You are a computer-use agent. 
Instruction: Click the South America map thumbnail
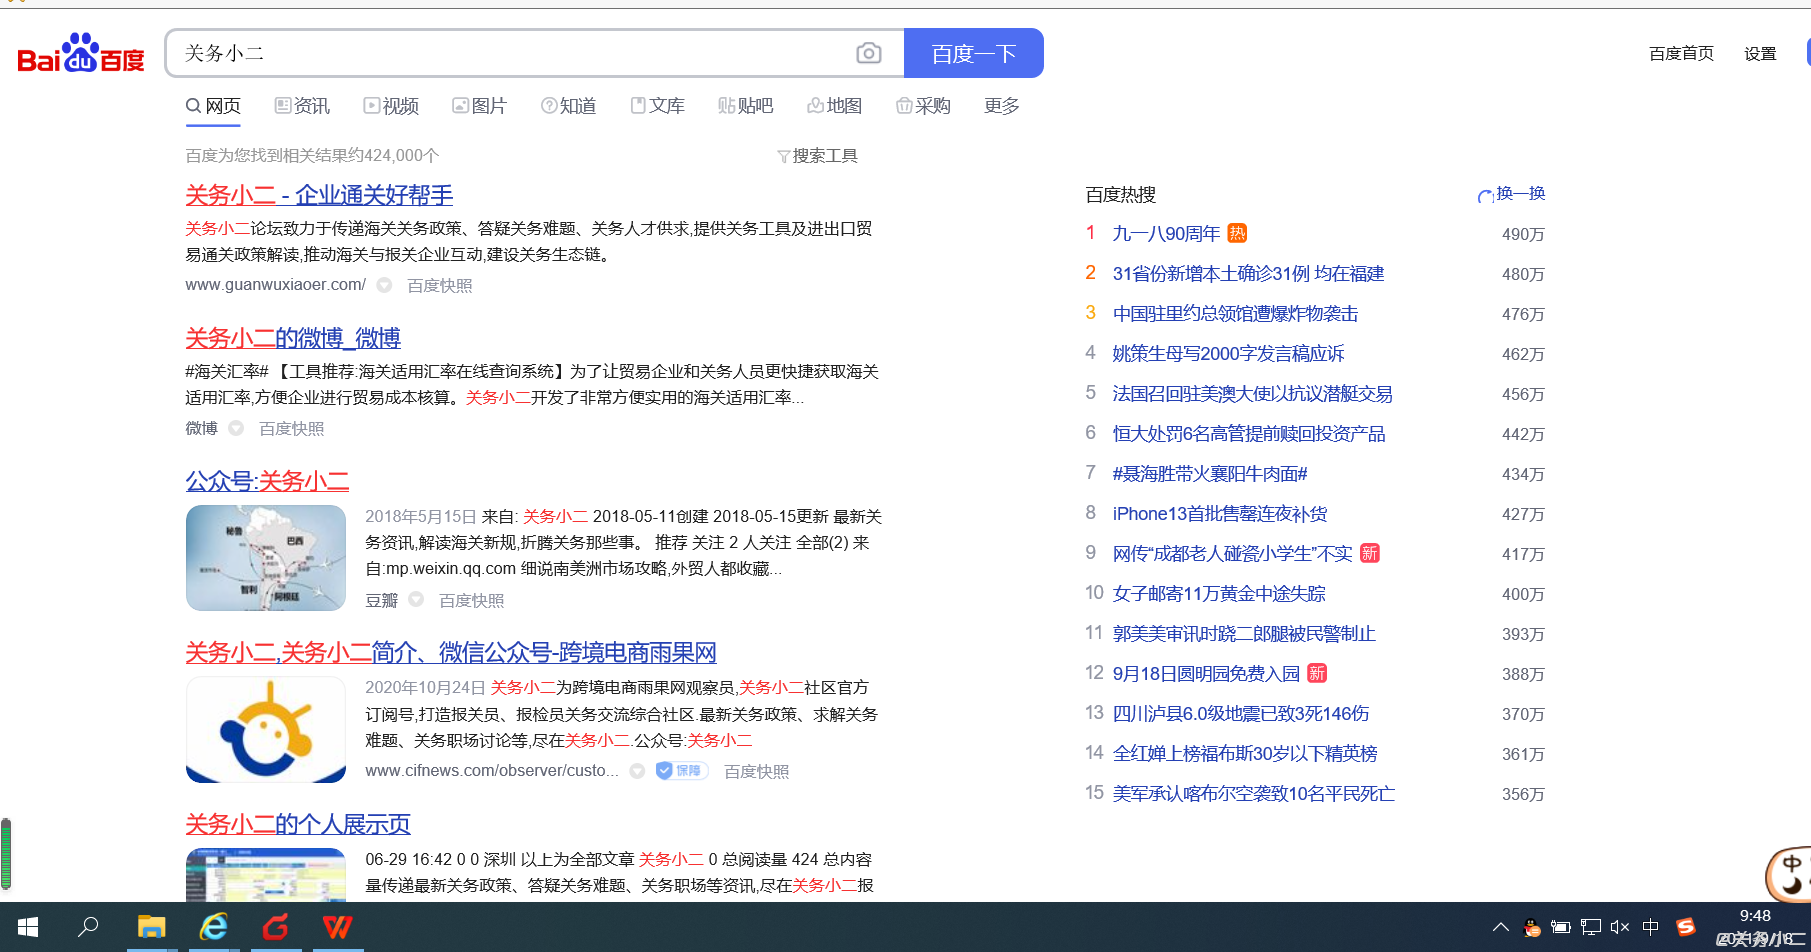(x=266, y=558)
